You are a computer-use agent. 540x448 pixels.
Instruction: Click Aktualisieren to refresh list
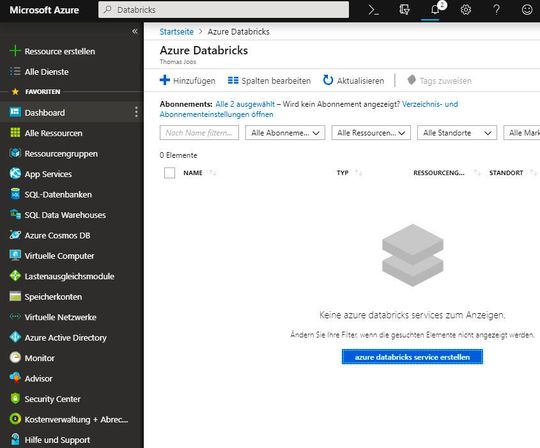(x=354, y=81)
